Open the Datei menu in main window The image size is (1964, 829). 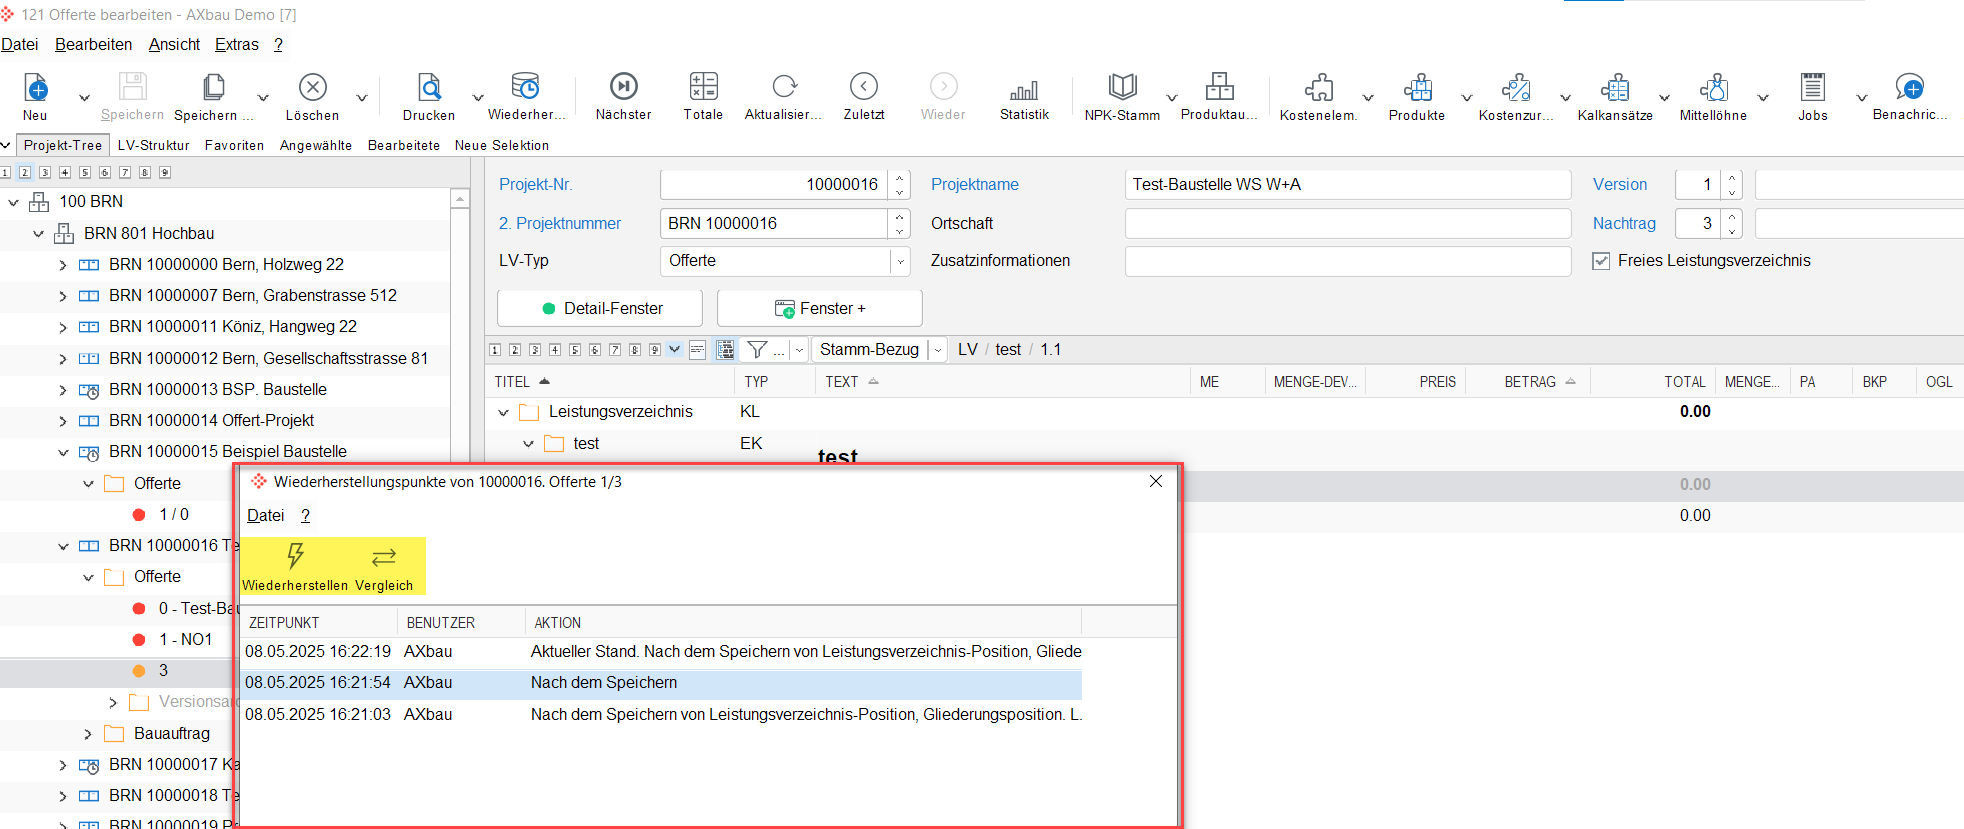point(20,44)
